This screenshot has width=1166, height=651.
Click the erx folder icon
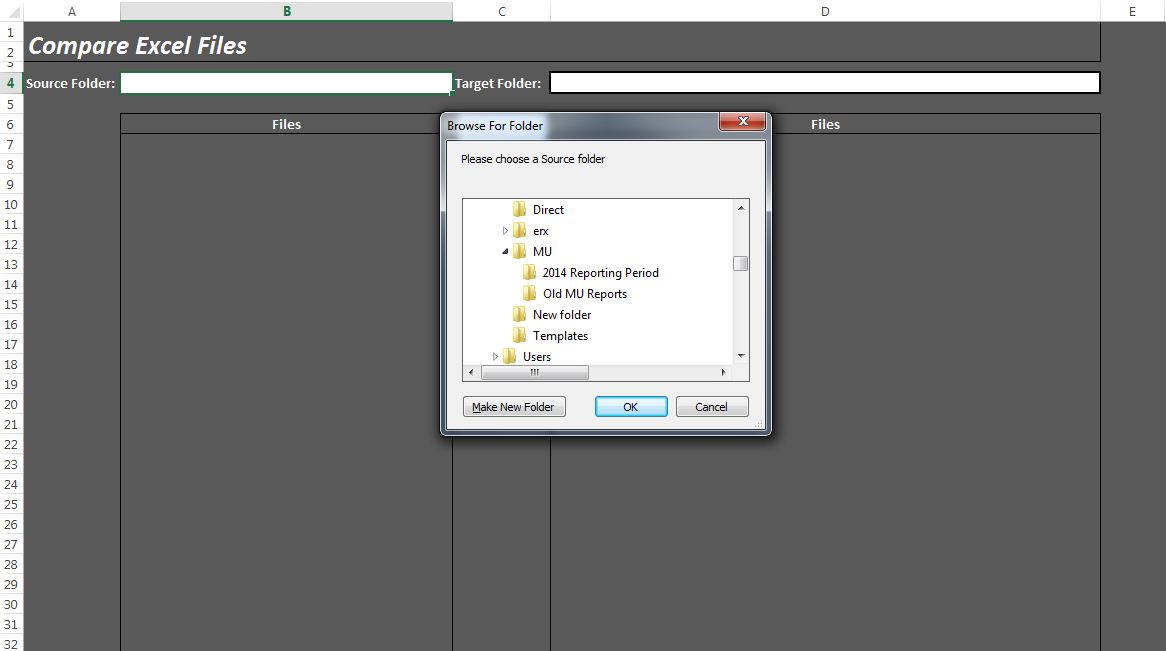[519, 231]
